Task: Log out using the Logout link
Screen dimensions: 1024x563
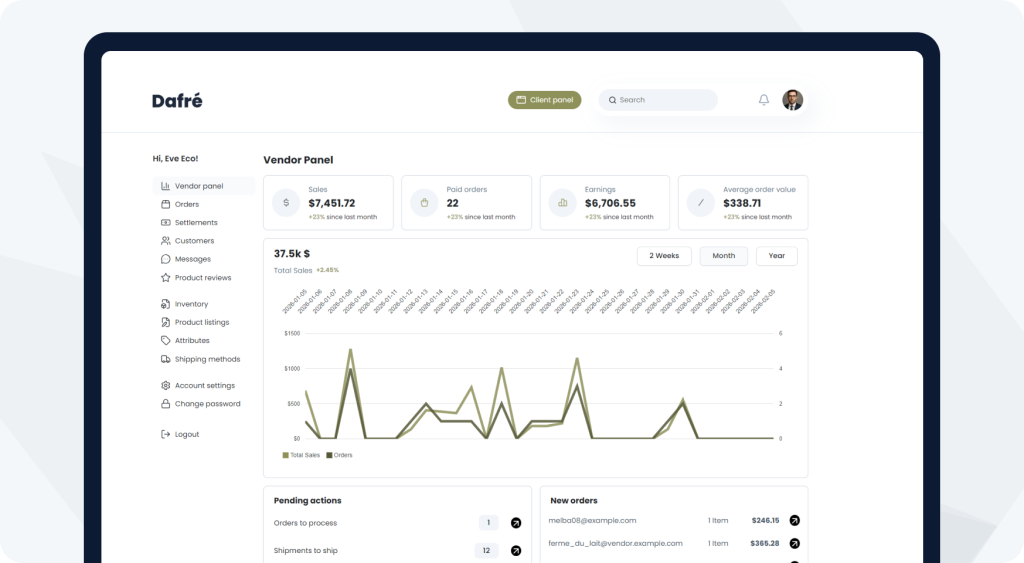Action: pos(187,434)
